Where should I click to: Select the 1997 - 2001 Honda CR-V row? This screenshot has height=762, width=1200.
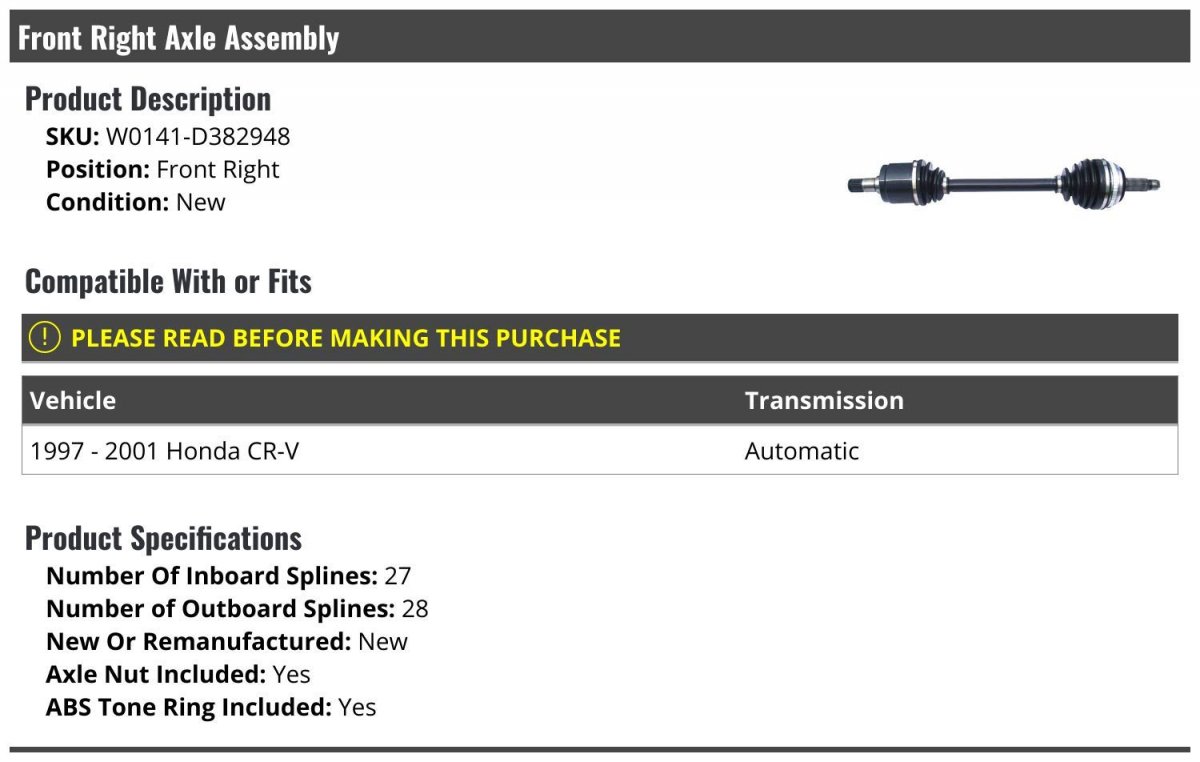165,451
